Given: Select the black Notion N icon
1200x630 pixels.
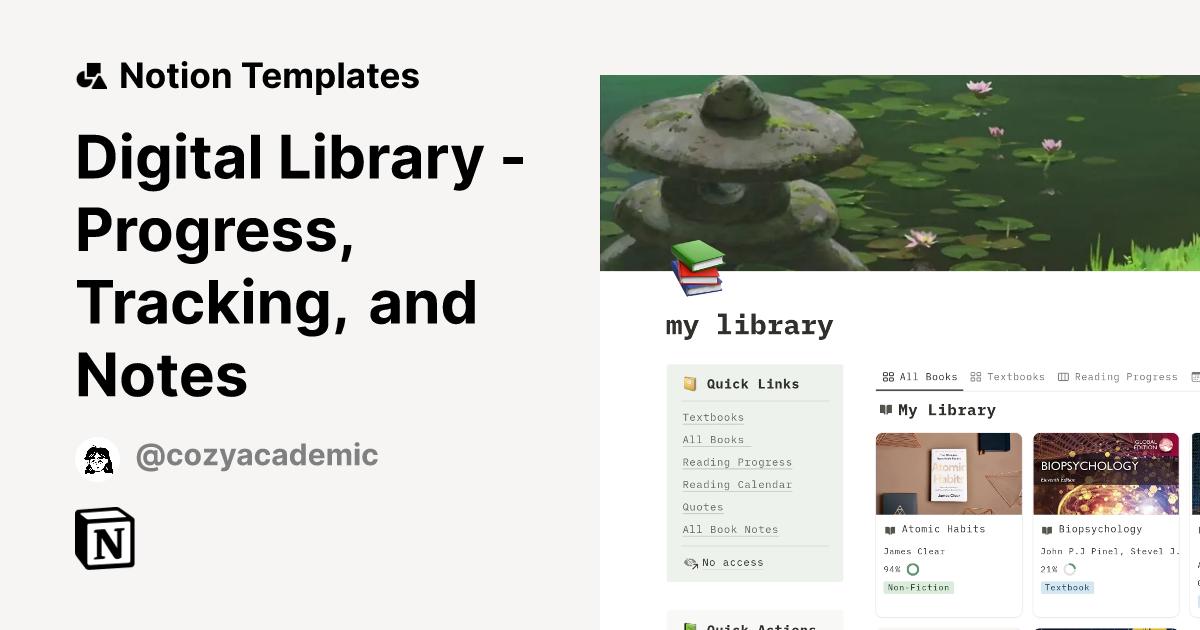Looking at the screenshot, I should point(103,538).
